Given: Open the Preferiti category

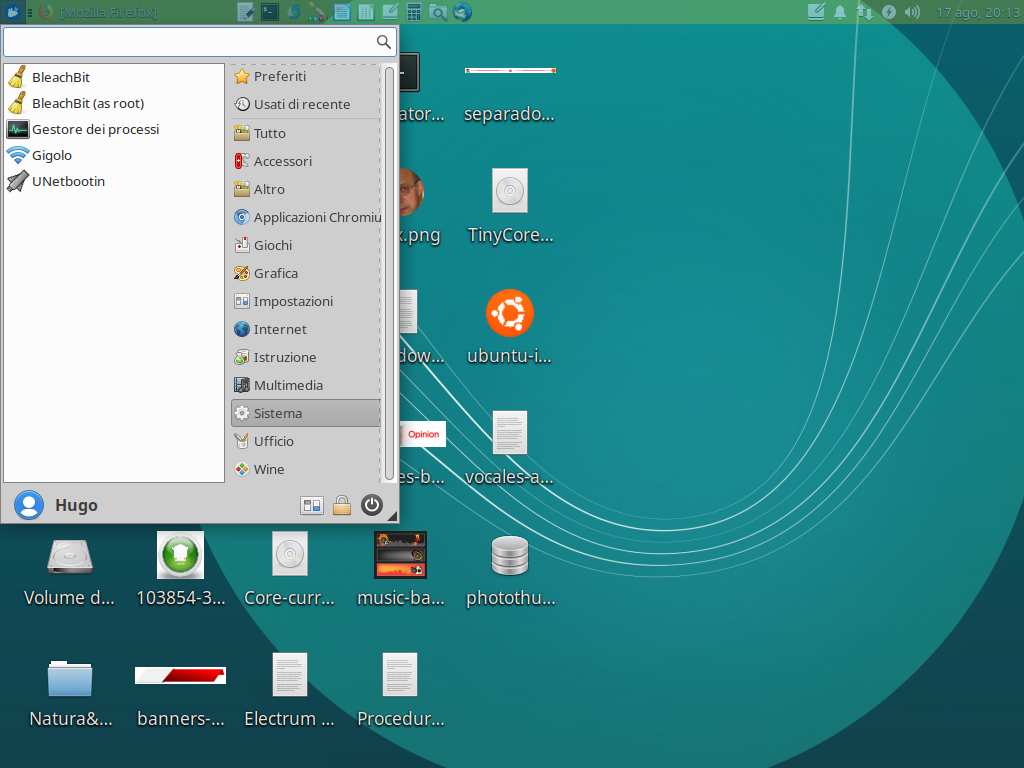Looking at the screenshot, I should [306, 76].
